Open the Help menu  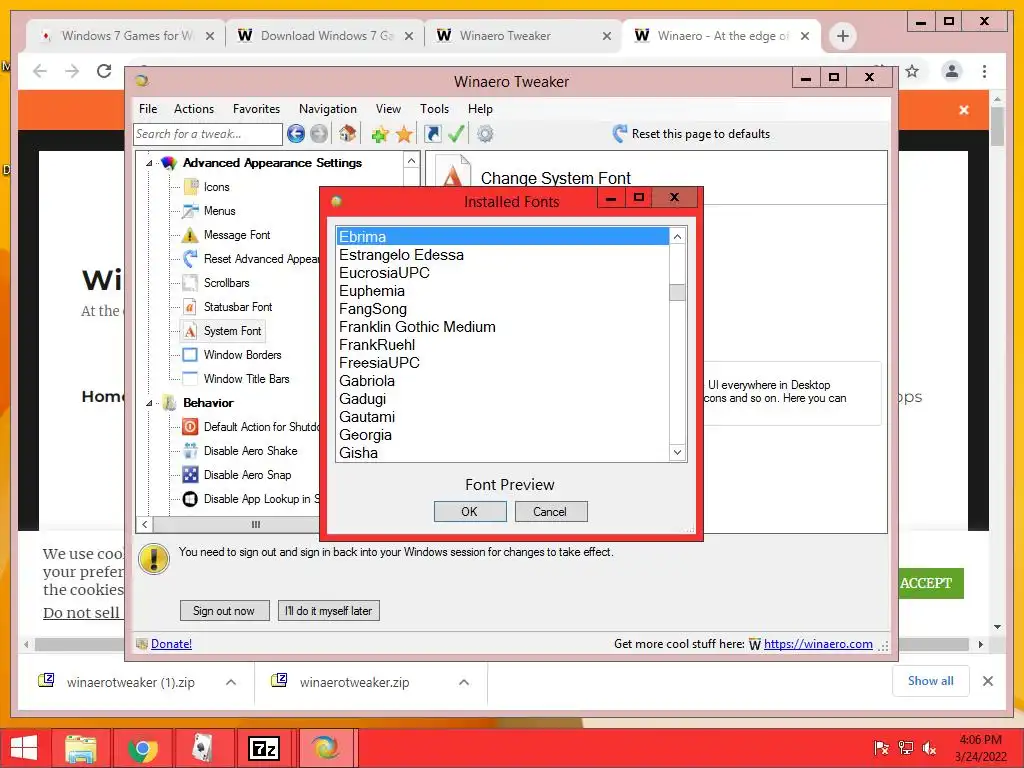pyautogui.click(x=480, y=109)
